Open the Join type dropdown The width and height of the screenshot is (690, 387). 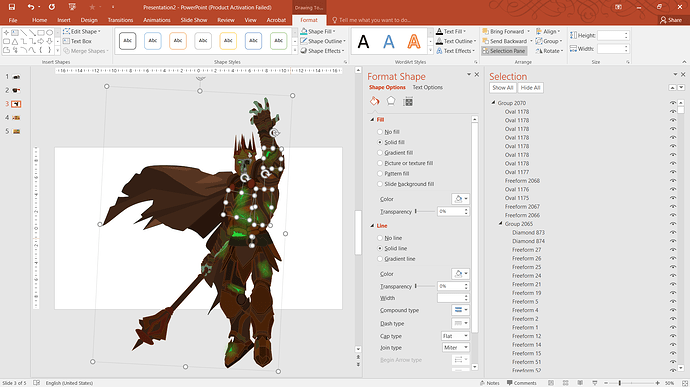455,347
